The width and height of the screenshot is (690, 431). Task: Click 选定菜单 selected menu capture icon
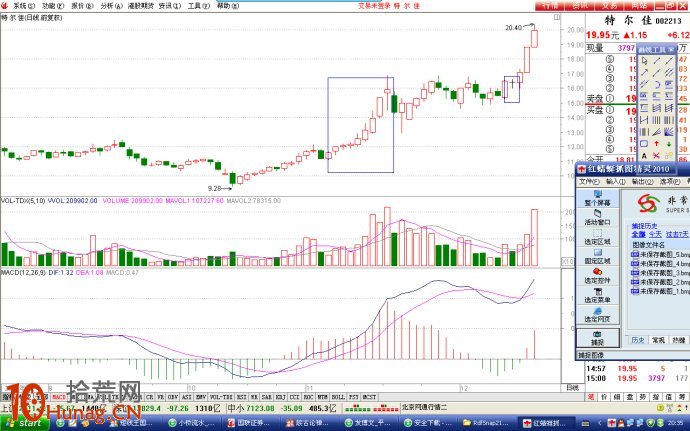point(598,295)
